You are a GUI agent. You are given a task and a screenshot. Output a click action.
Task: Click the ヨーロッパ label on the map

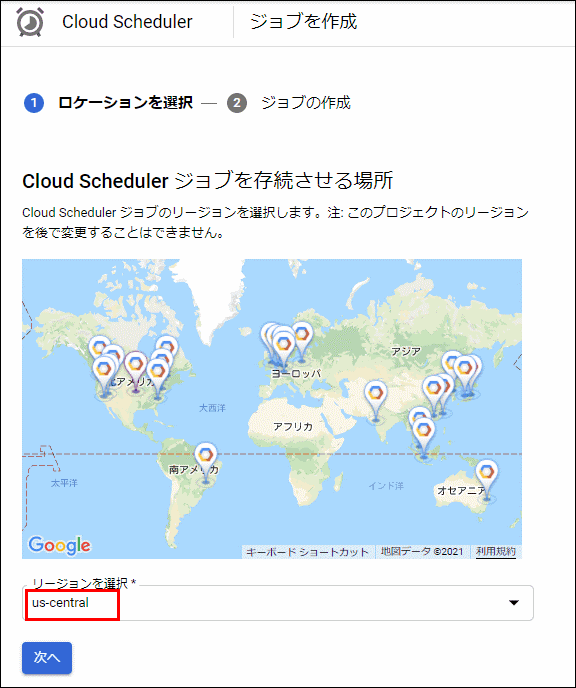click(296, 374)
